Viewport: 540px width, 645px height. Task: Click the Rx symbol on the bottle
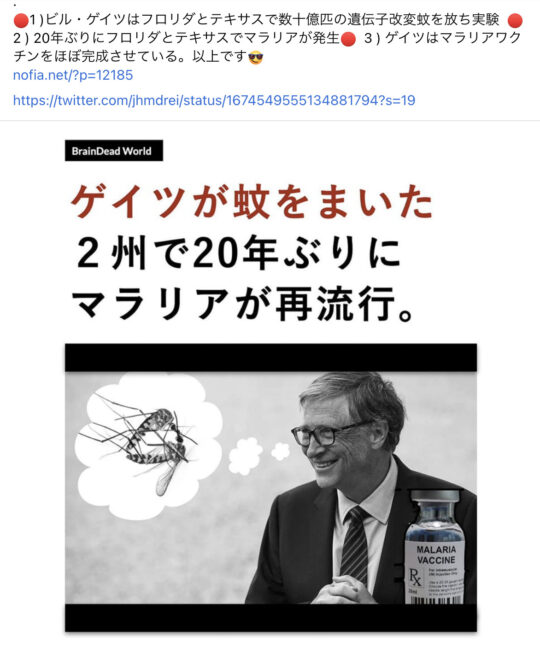[x=415, y=577]
